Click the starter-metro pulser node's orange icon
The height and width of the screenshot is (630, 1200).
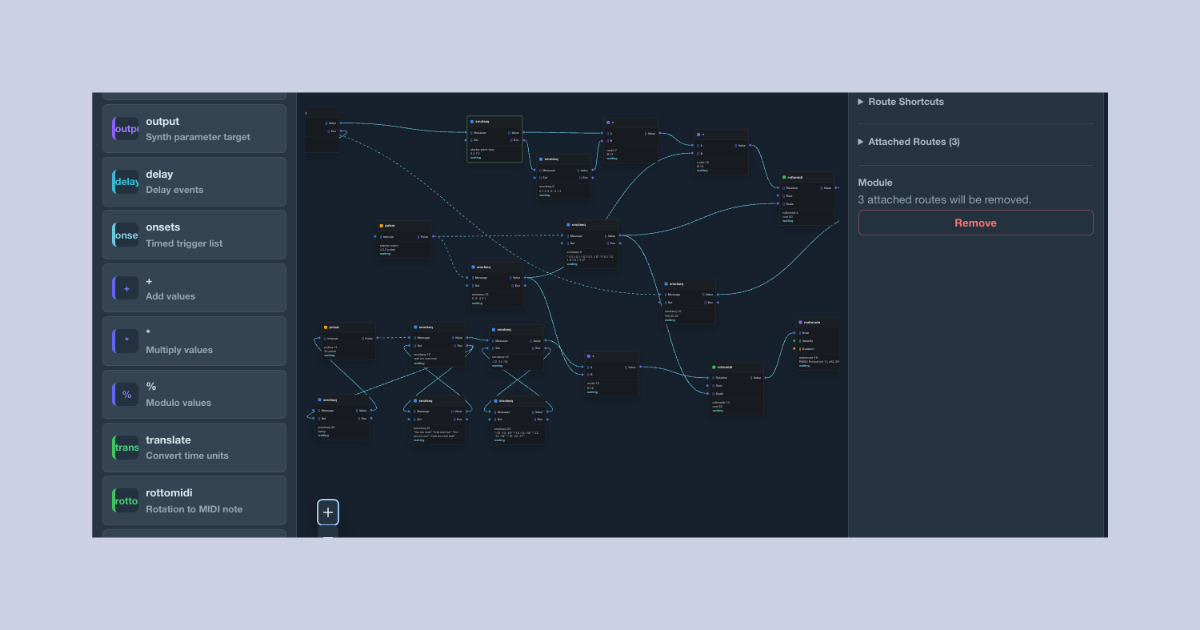(x=381, y=225)
